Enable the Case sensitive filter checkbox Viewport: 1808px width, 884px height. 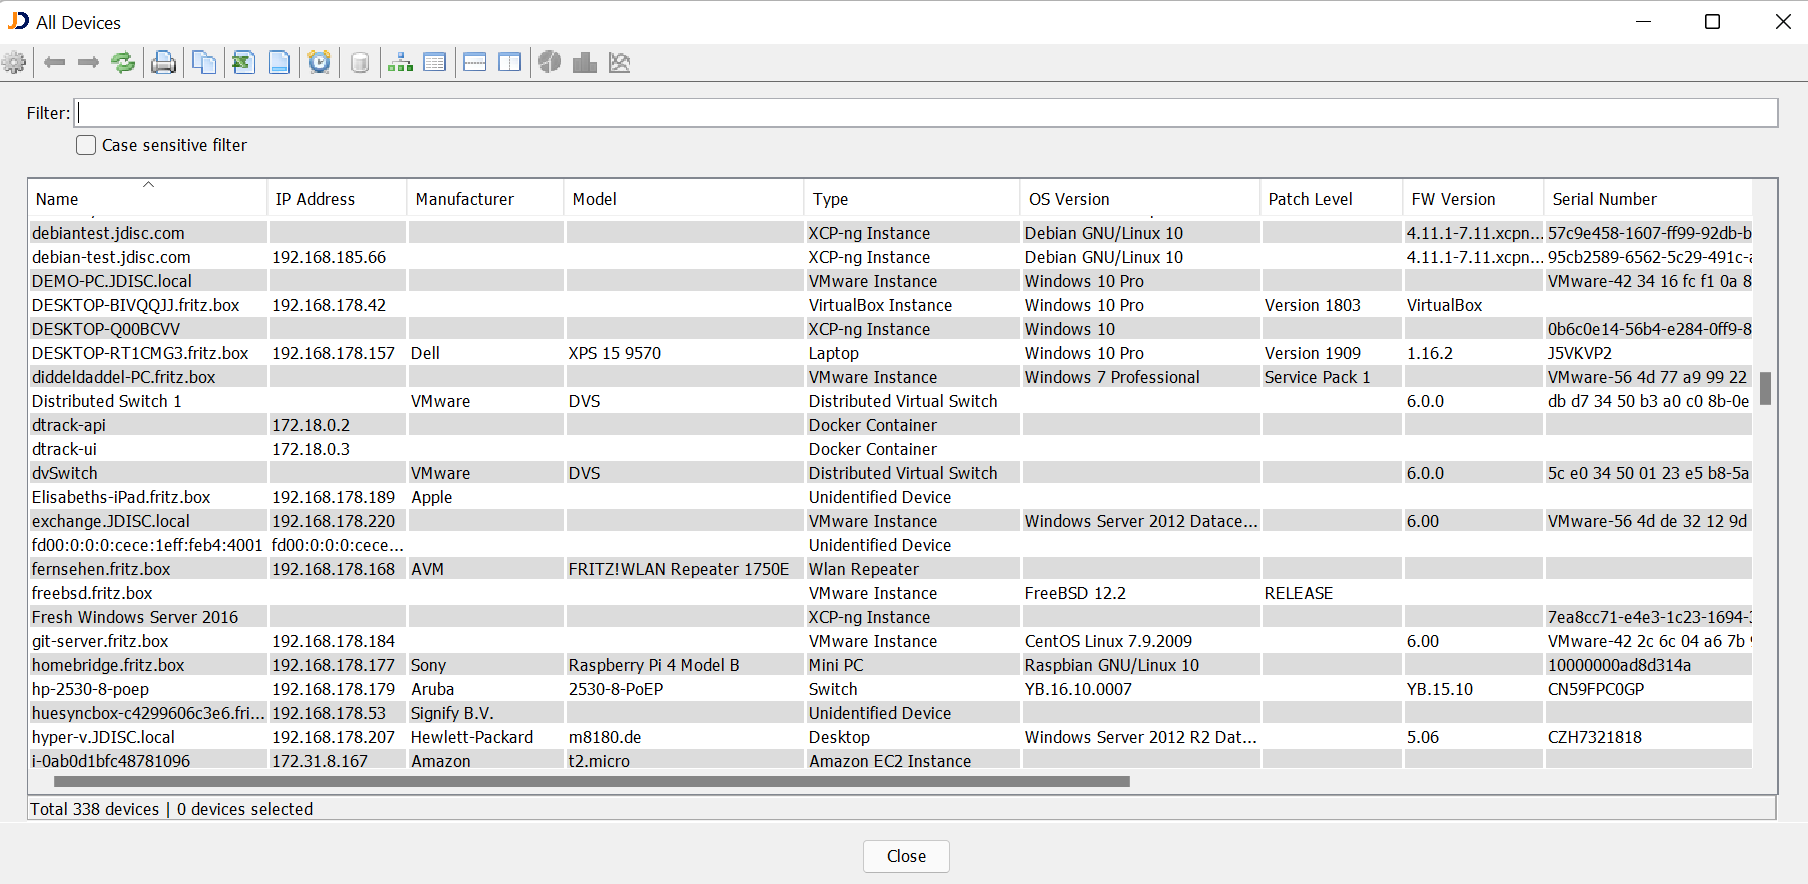[87, 145]
